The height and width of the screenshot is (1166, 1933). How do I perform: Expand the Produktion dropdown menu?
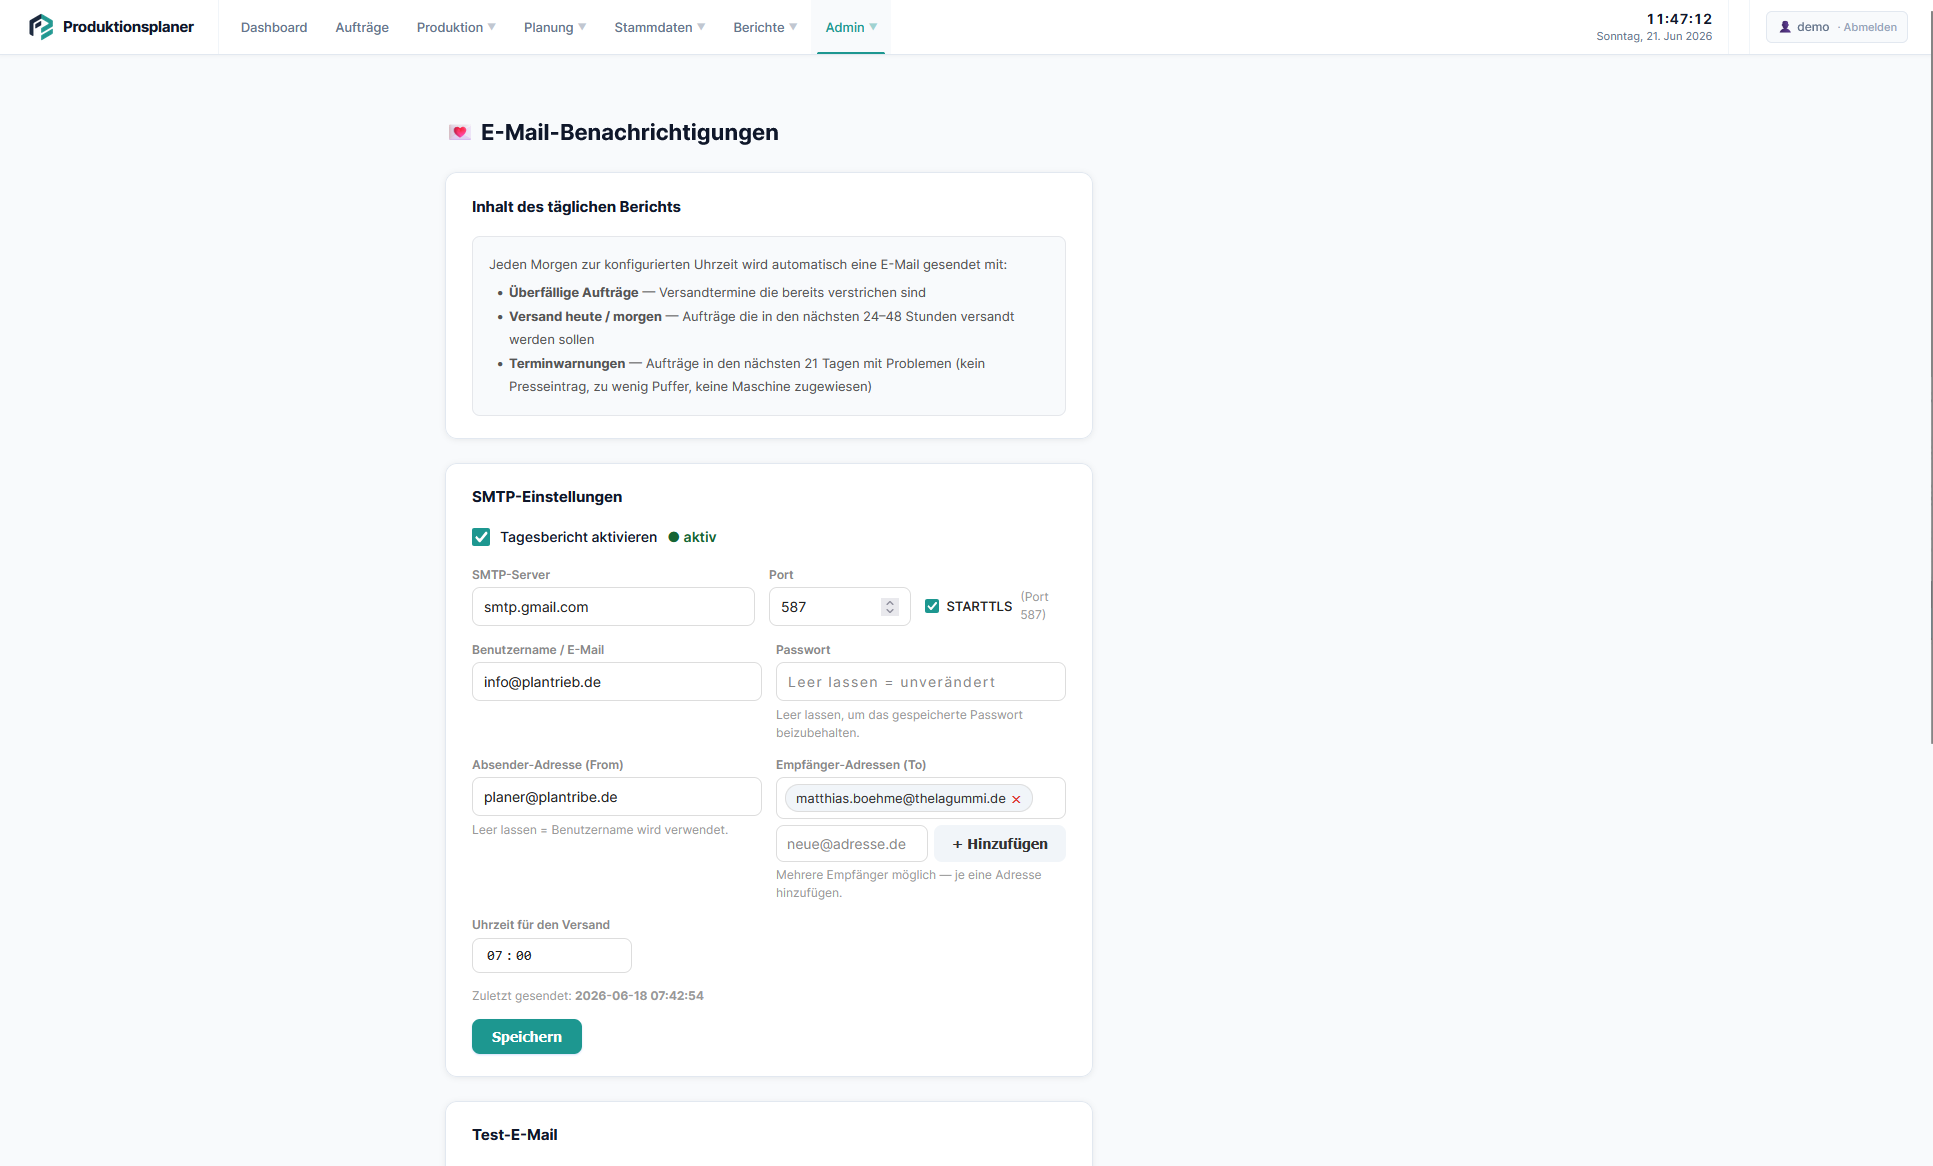[x=456, y=27]
